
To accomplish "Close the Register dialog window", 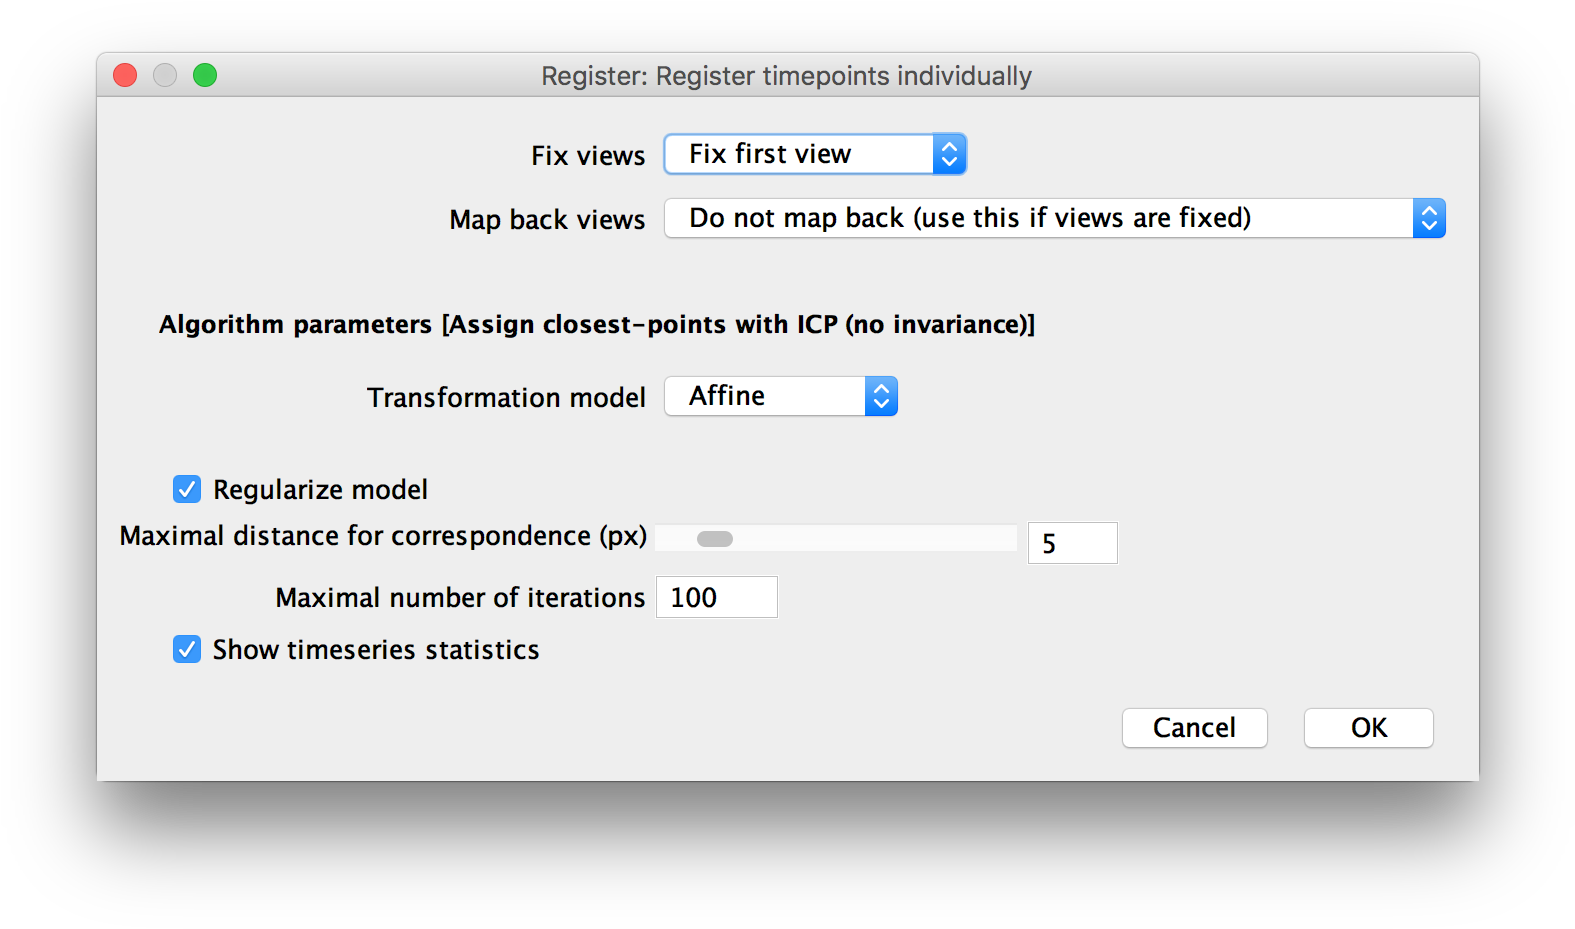I will pos(125,75).
